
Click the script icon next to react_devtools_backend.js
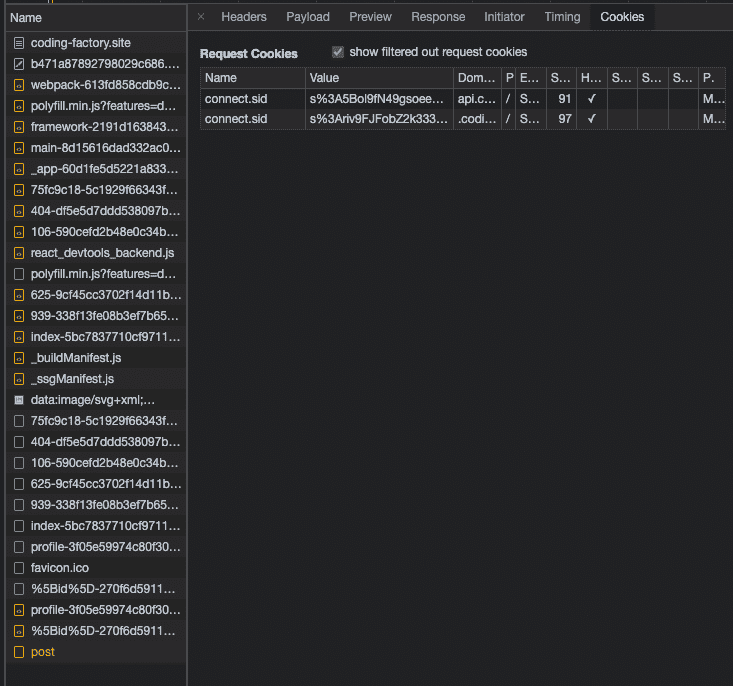pos(19,253)
